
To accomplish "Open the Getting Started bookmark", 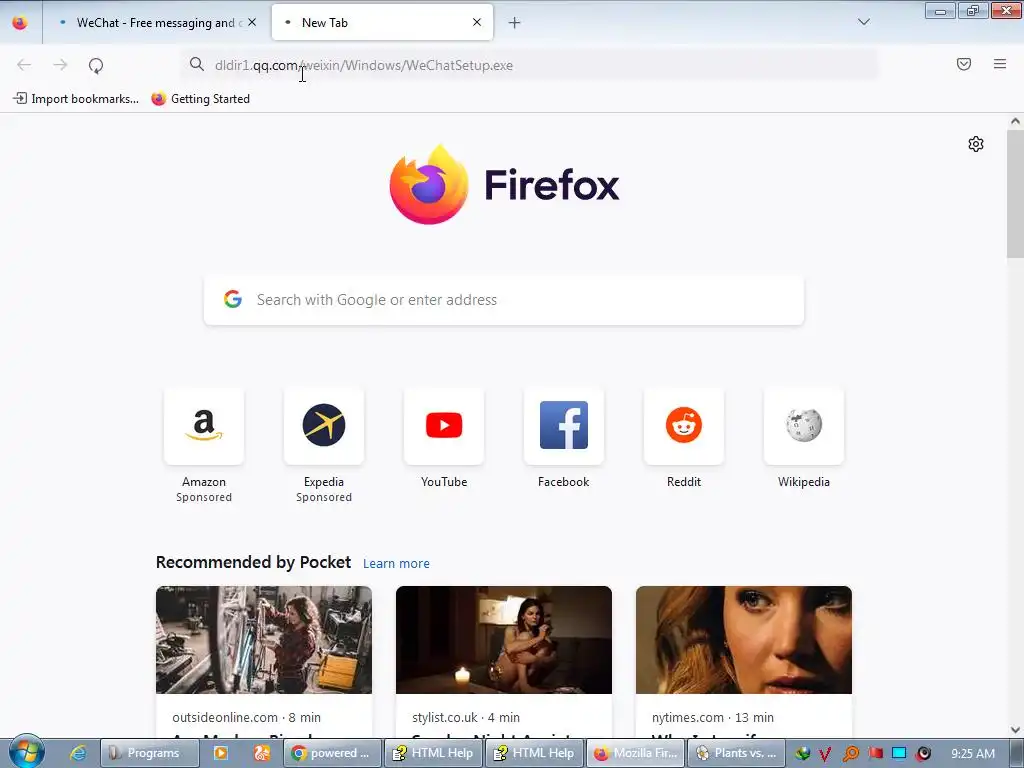I will coord(201,99).
